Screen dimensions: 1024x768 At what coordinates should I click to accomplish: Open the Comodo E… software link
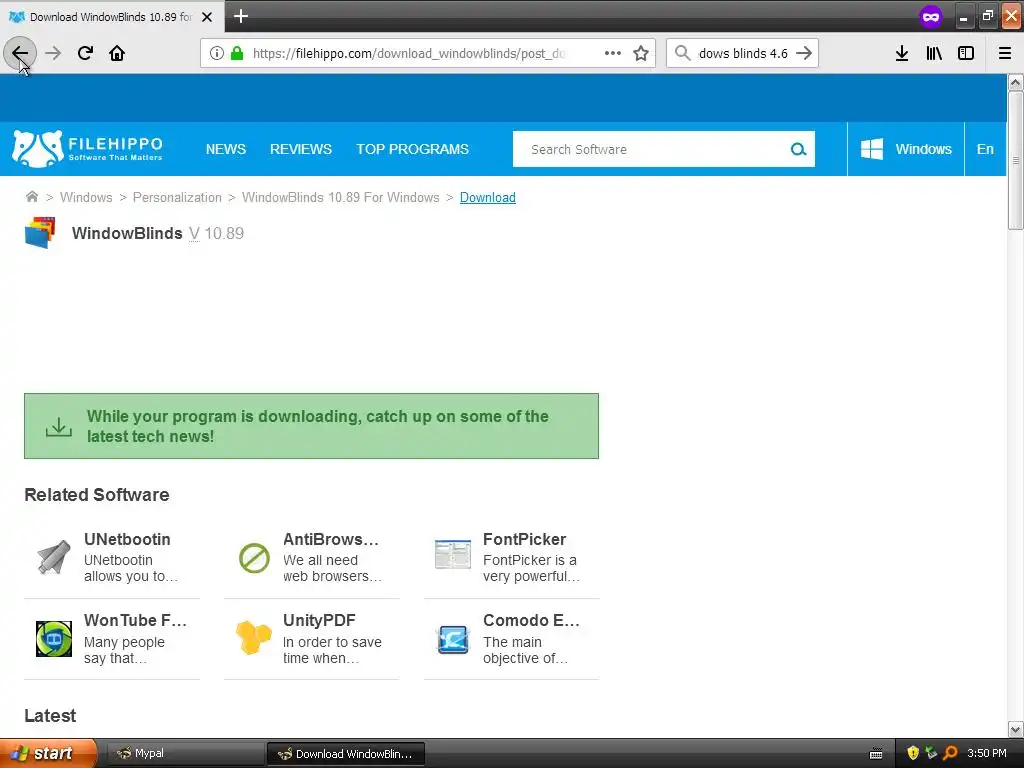coord(531,620)
